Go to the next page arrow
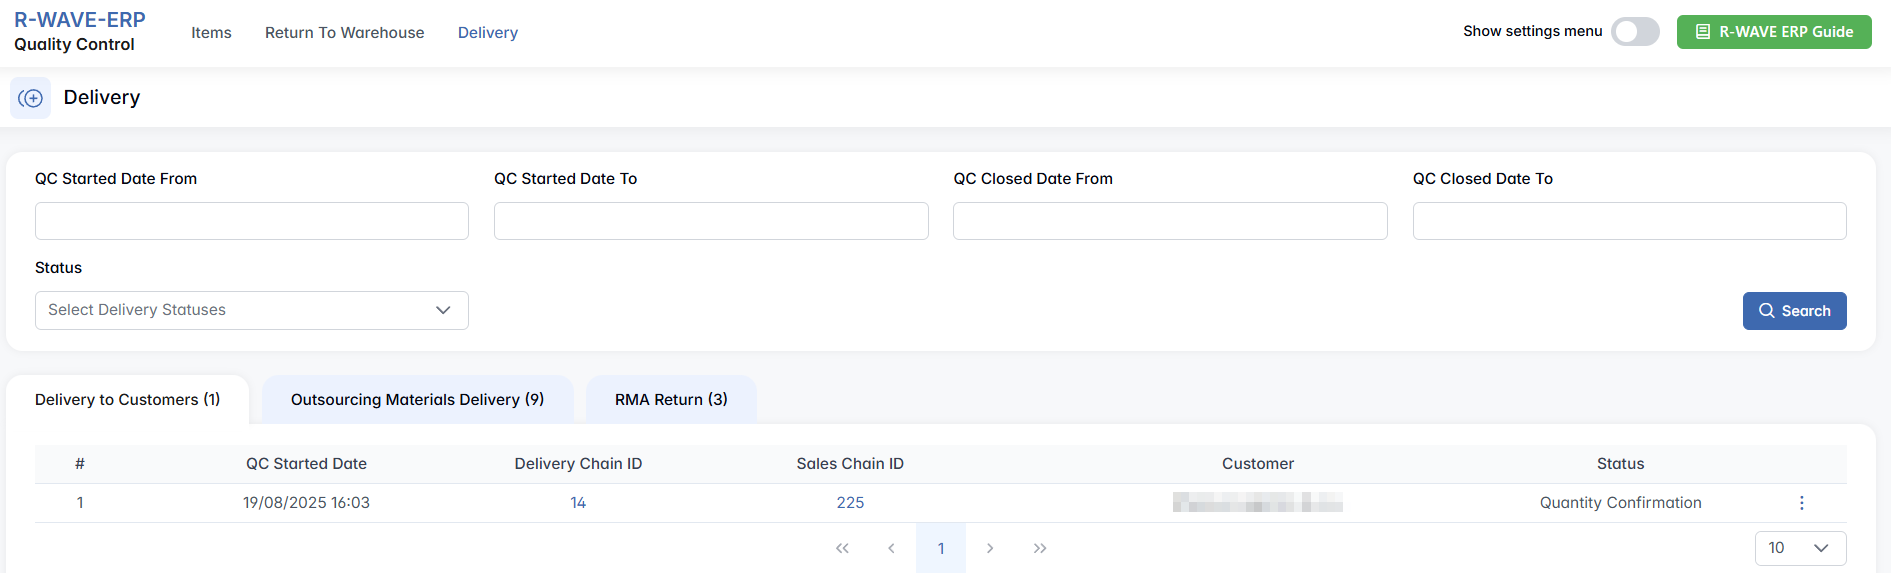Image resolution: width=1891 pixels, height=573 pixels. [x=990, y=548]
